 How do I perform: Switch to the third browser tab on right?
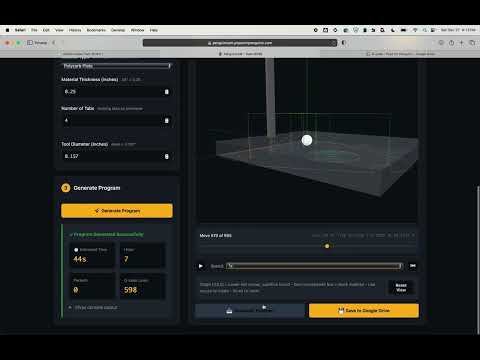(x=400, y=54)
